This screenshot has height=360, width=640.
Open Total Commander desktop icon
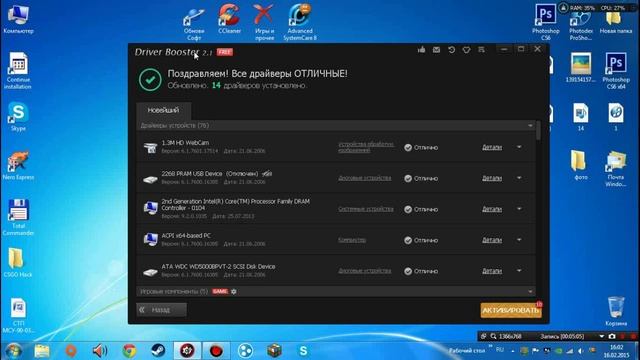coord(18,217)
